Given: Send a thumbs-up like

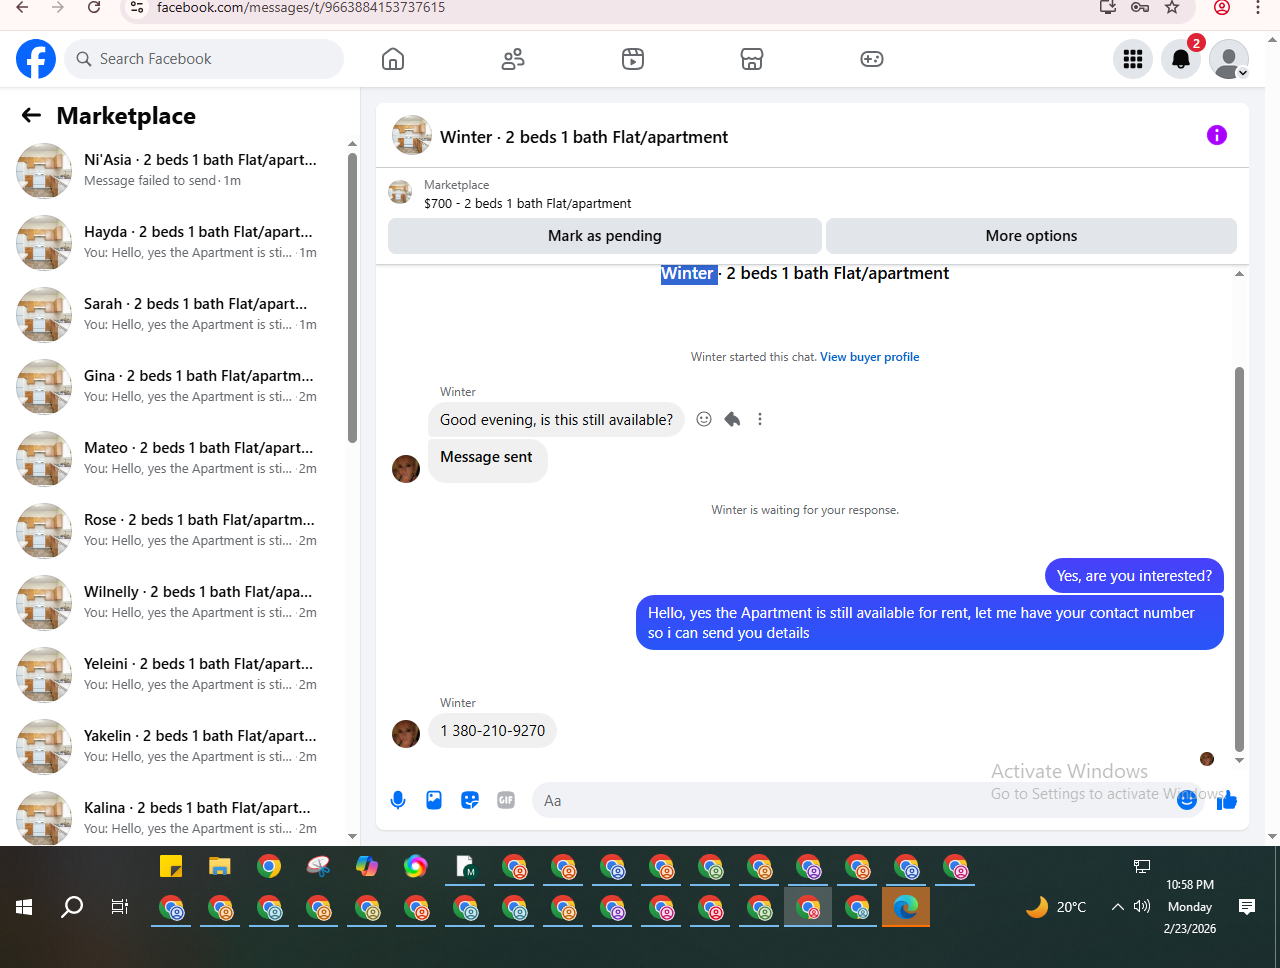Looking at the screenshot, I should tap(1227, 800).
